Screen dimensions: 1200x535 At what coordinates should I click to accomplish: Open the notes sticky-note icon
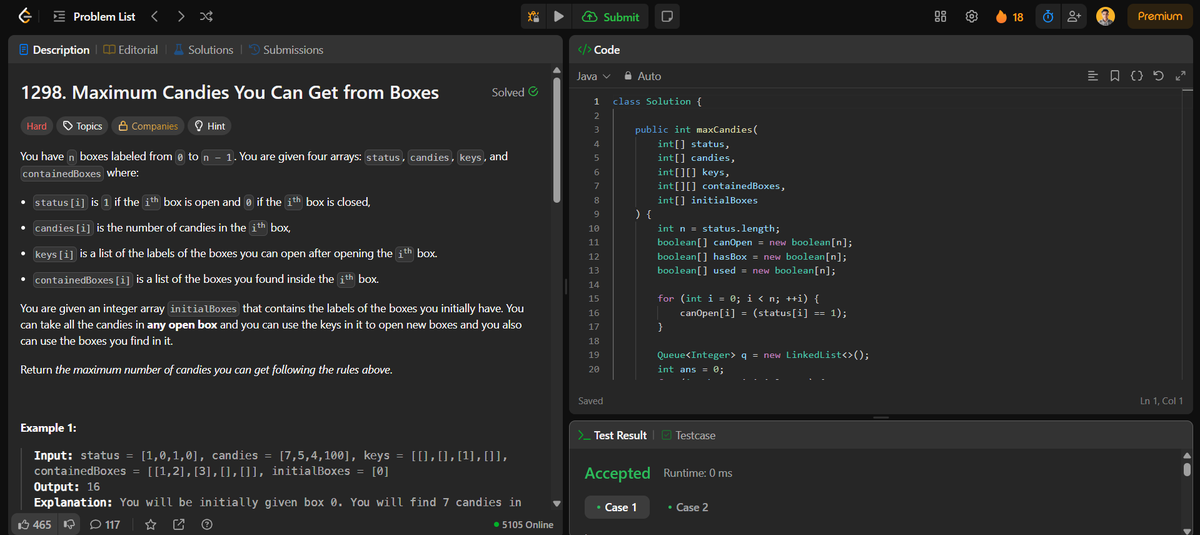click(x=667, y=16)
